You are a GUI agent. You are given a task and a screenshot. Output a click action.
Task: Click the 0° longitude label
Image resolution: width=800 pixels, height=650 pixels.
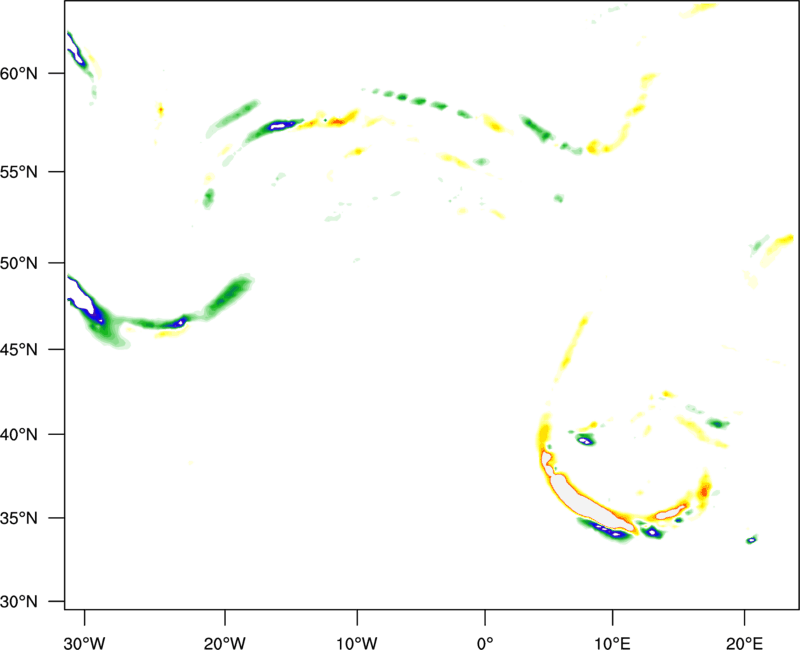(x=485, y=643)
